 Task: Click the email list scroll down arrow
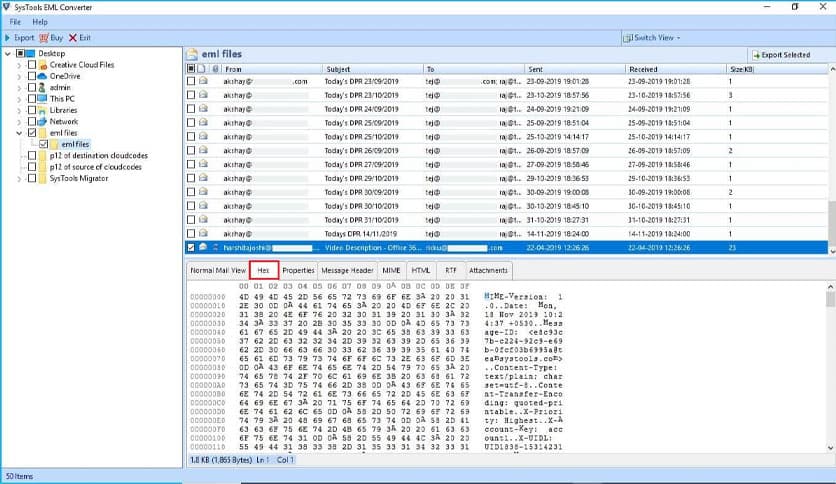tap(832, 251)
